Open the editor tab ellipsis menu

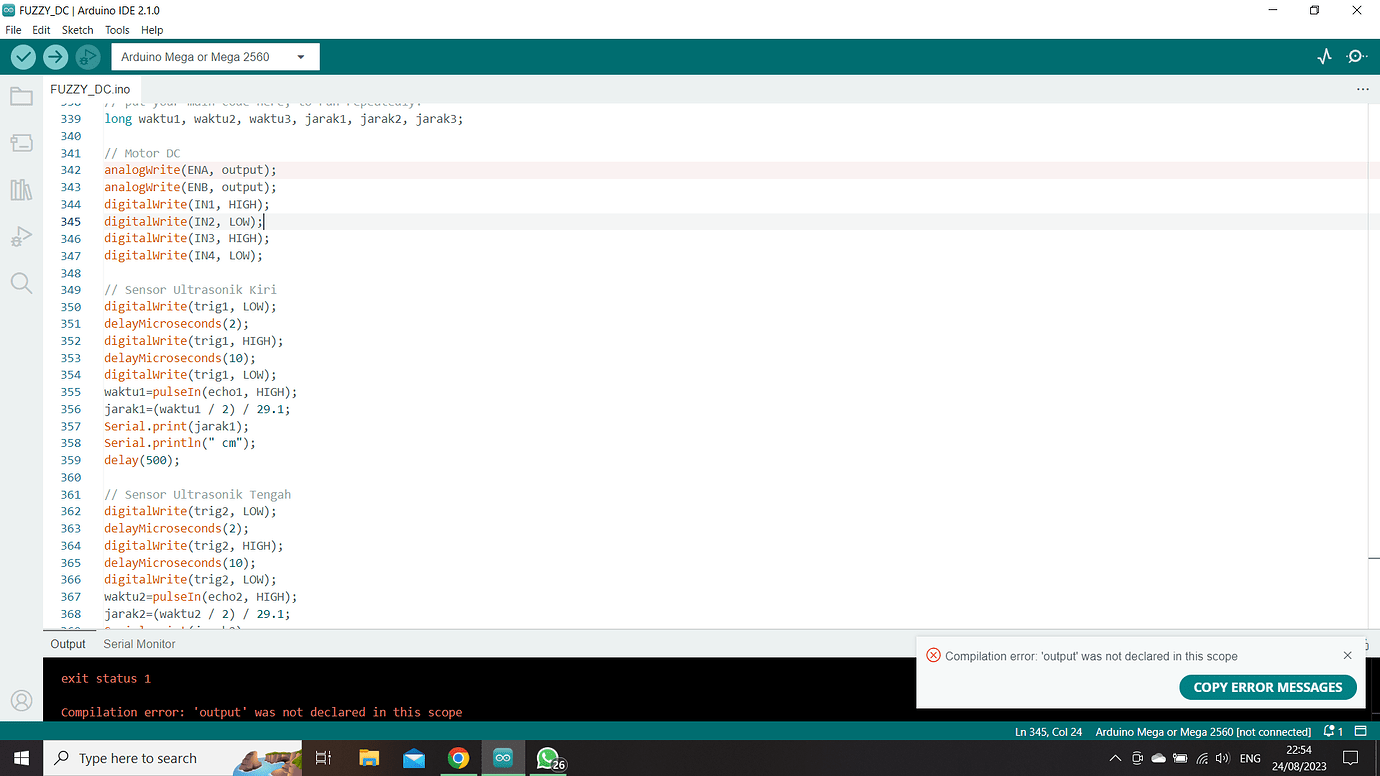pos(1362,89)
